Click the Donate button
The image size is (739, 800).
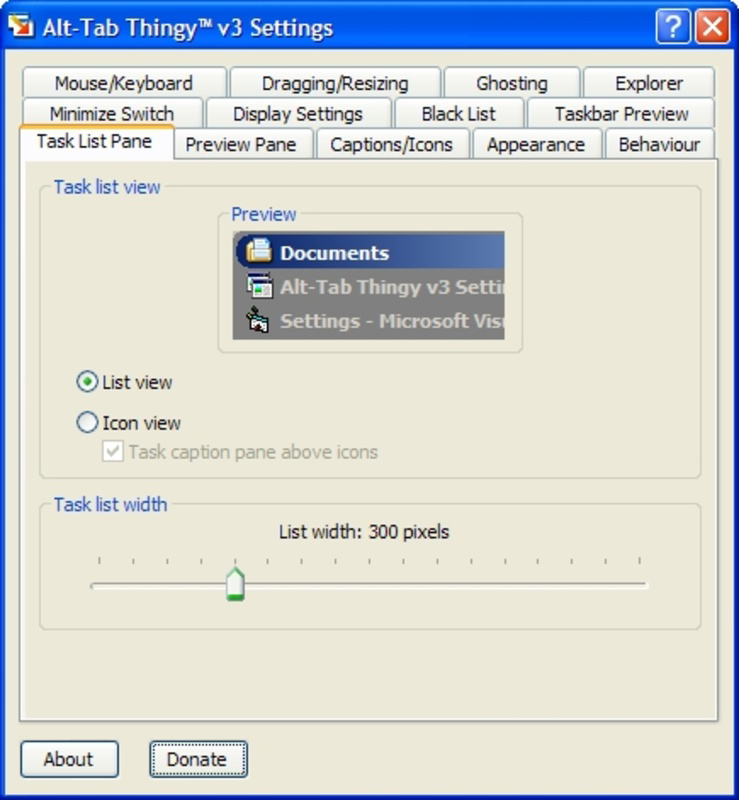[x=198, y=759]
